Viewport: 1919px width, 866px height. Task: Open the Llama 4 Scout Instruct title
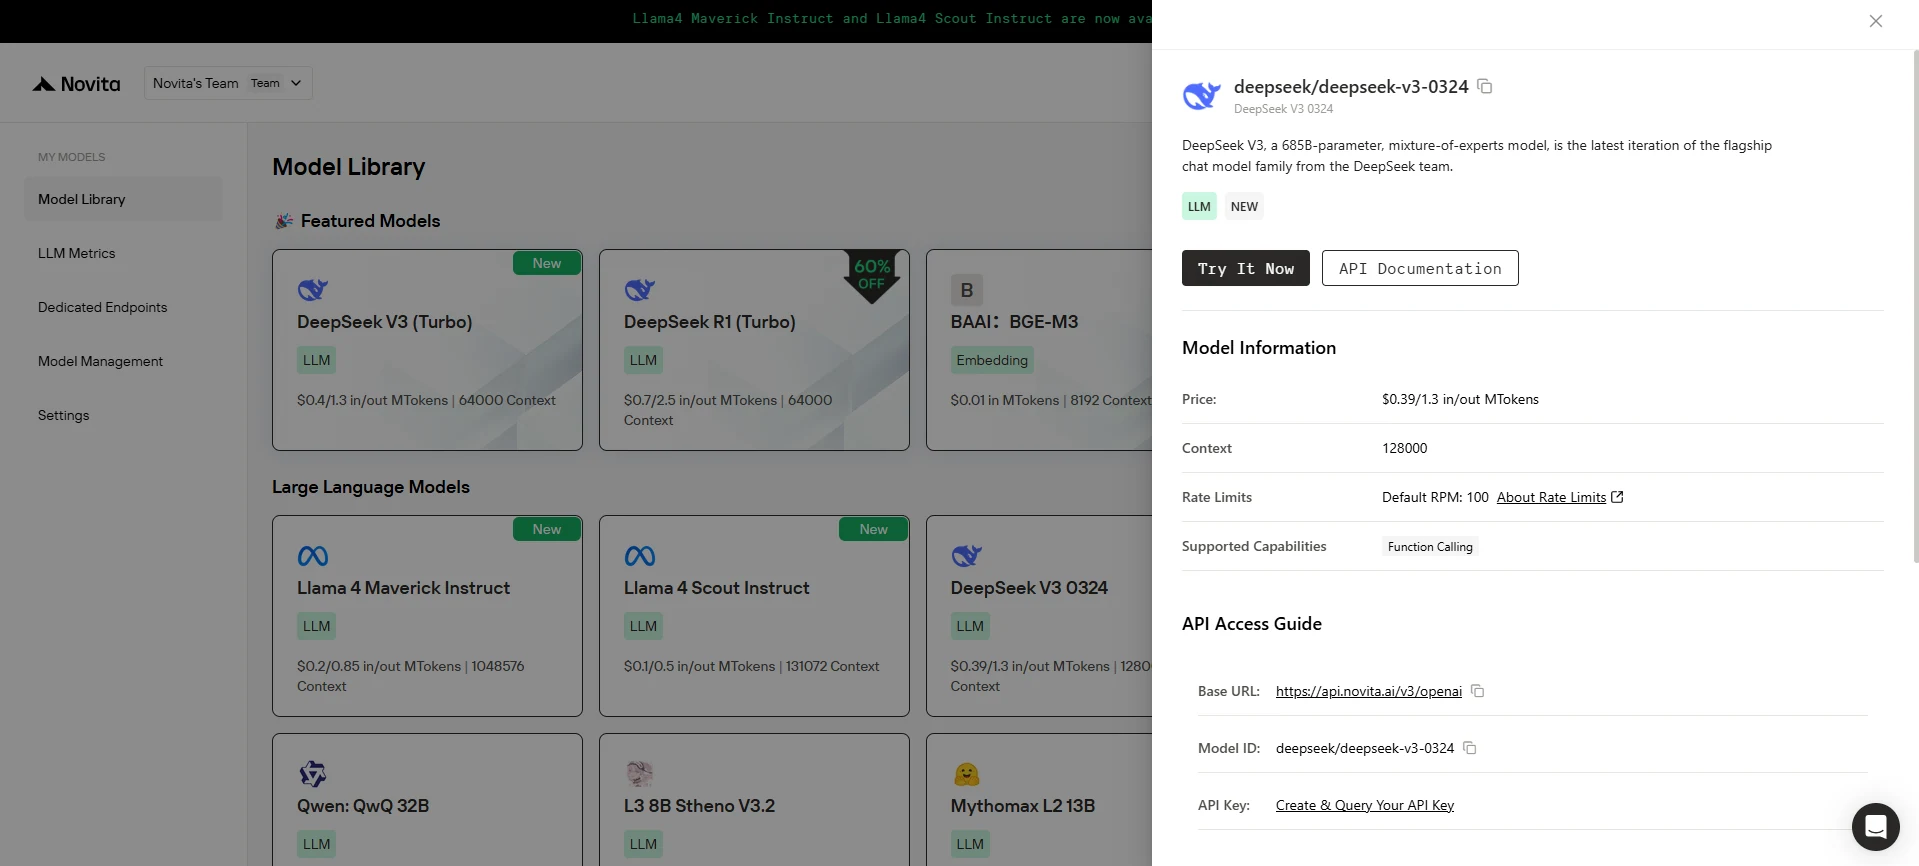(717, 588)
